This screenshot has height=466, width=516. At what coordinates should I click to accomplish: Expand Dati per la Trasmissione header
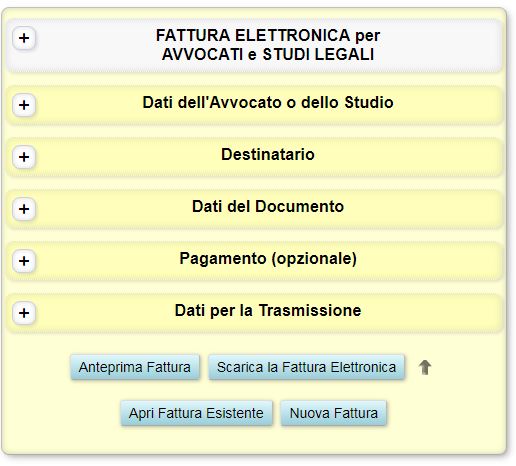[x=254, y=313]
